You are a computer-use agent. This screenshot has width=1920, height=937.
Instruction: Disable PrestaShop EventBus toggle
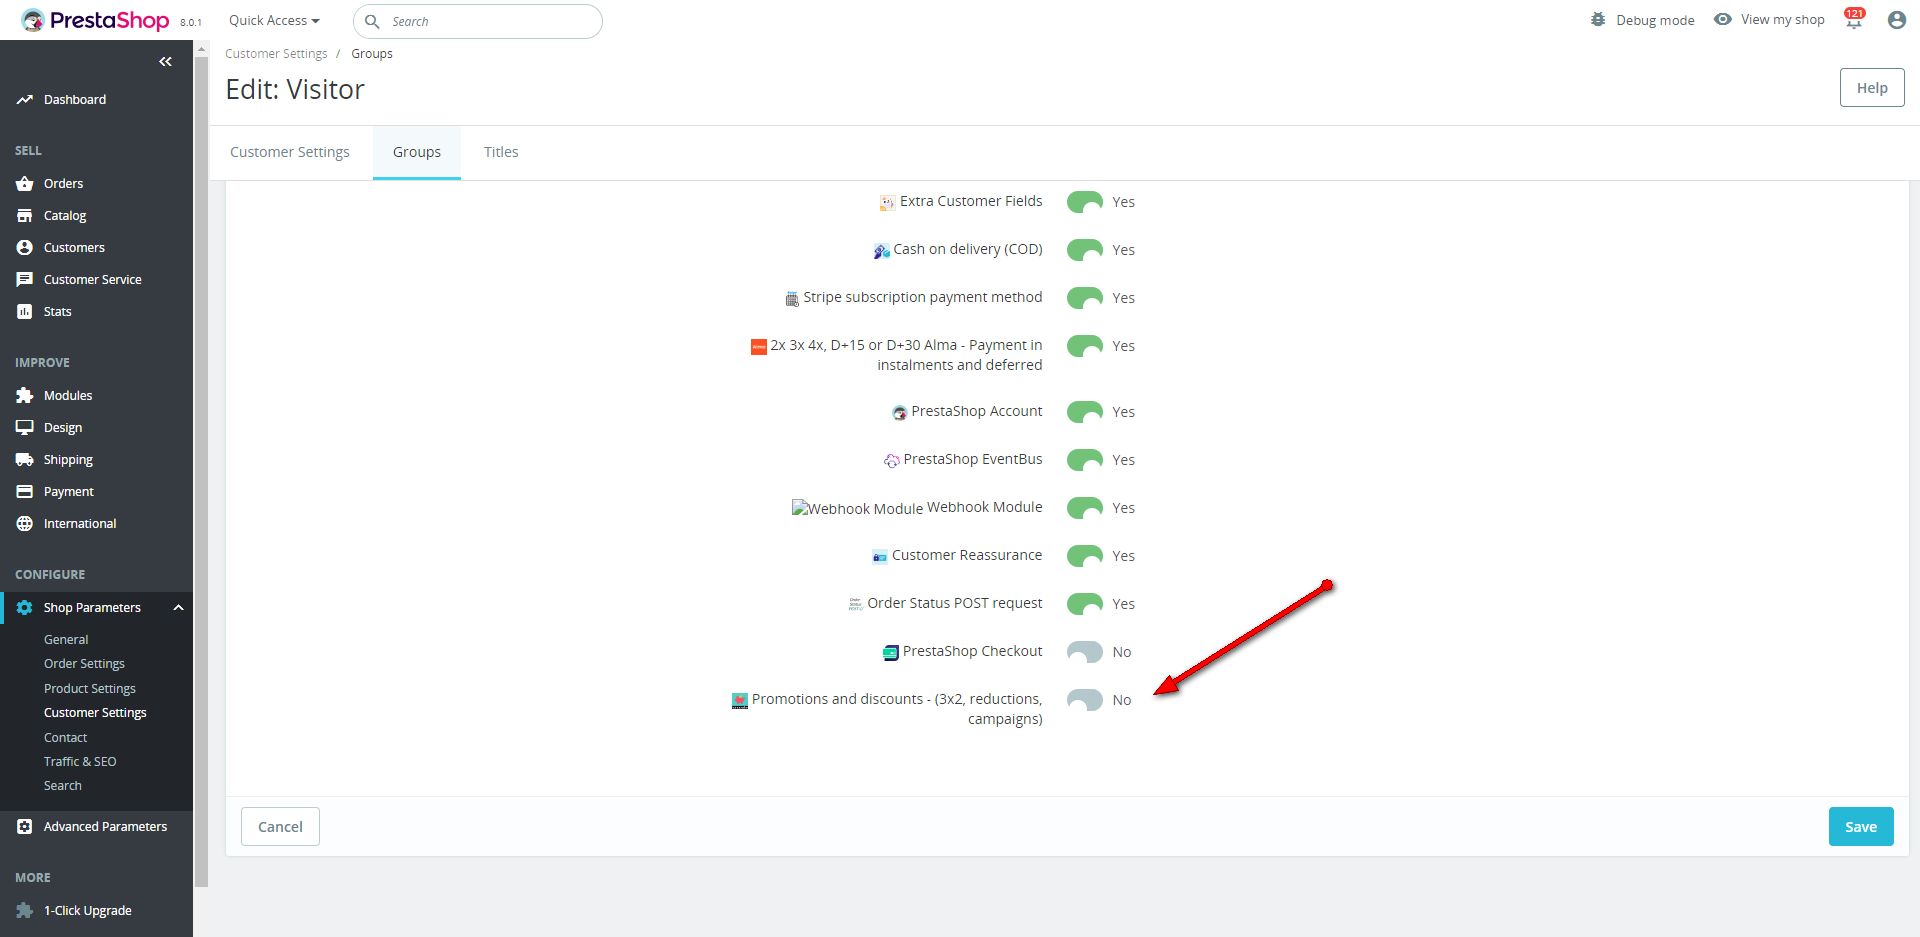[1085, 460]
